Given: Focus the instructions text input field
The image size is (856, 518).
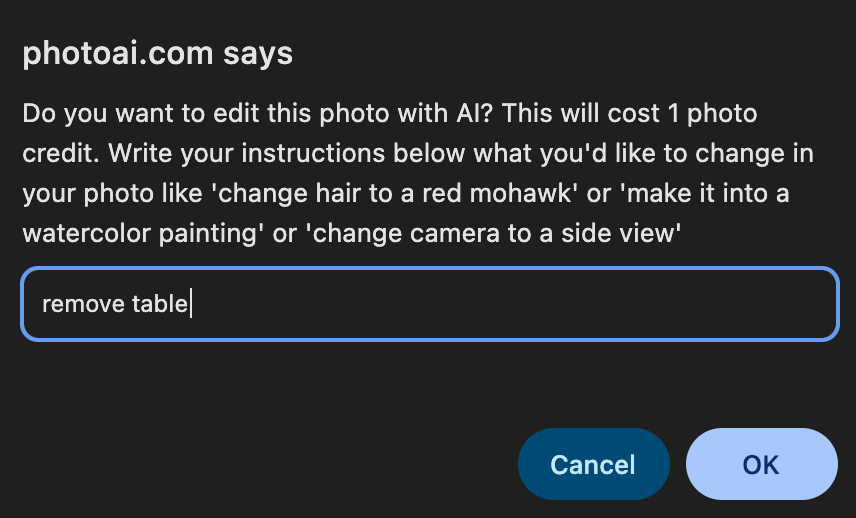Looking at the screenshot, I should click(430, 304).
